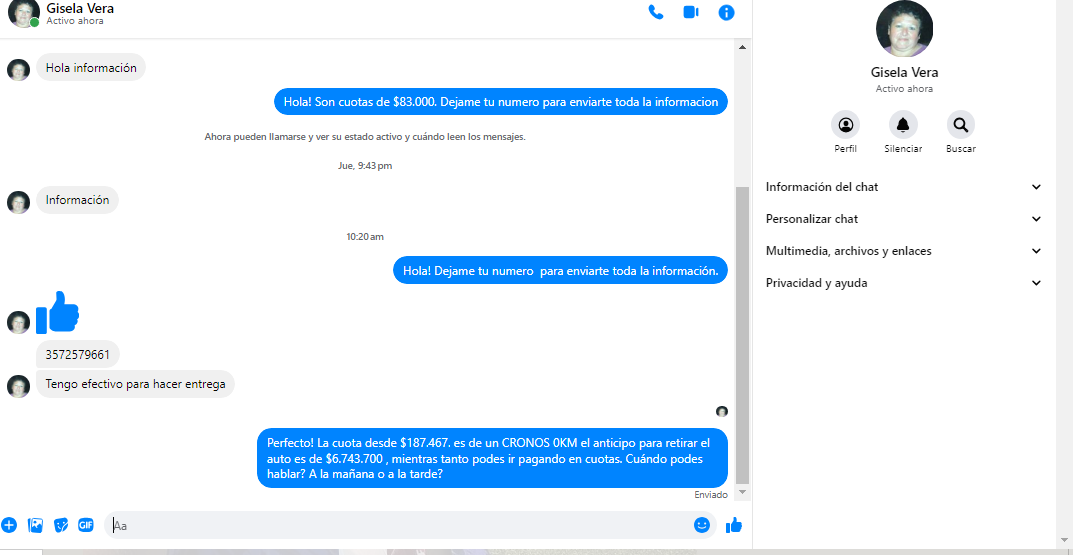Open the plus menu for more actions
Screen dimensions: 1073x555
(x=9, y=525)
